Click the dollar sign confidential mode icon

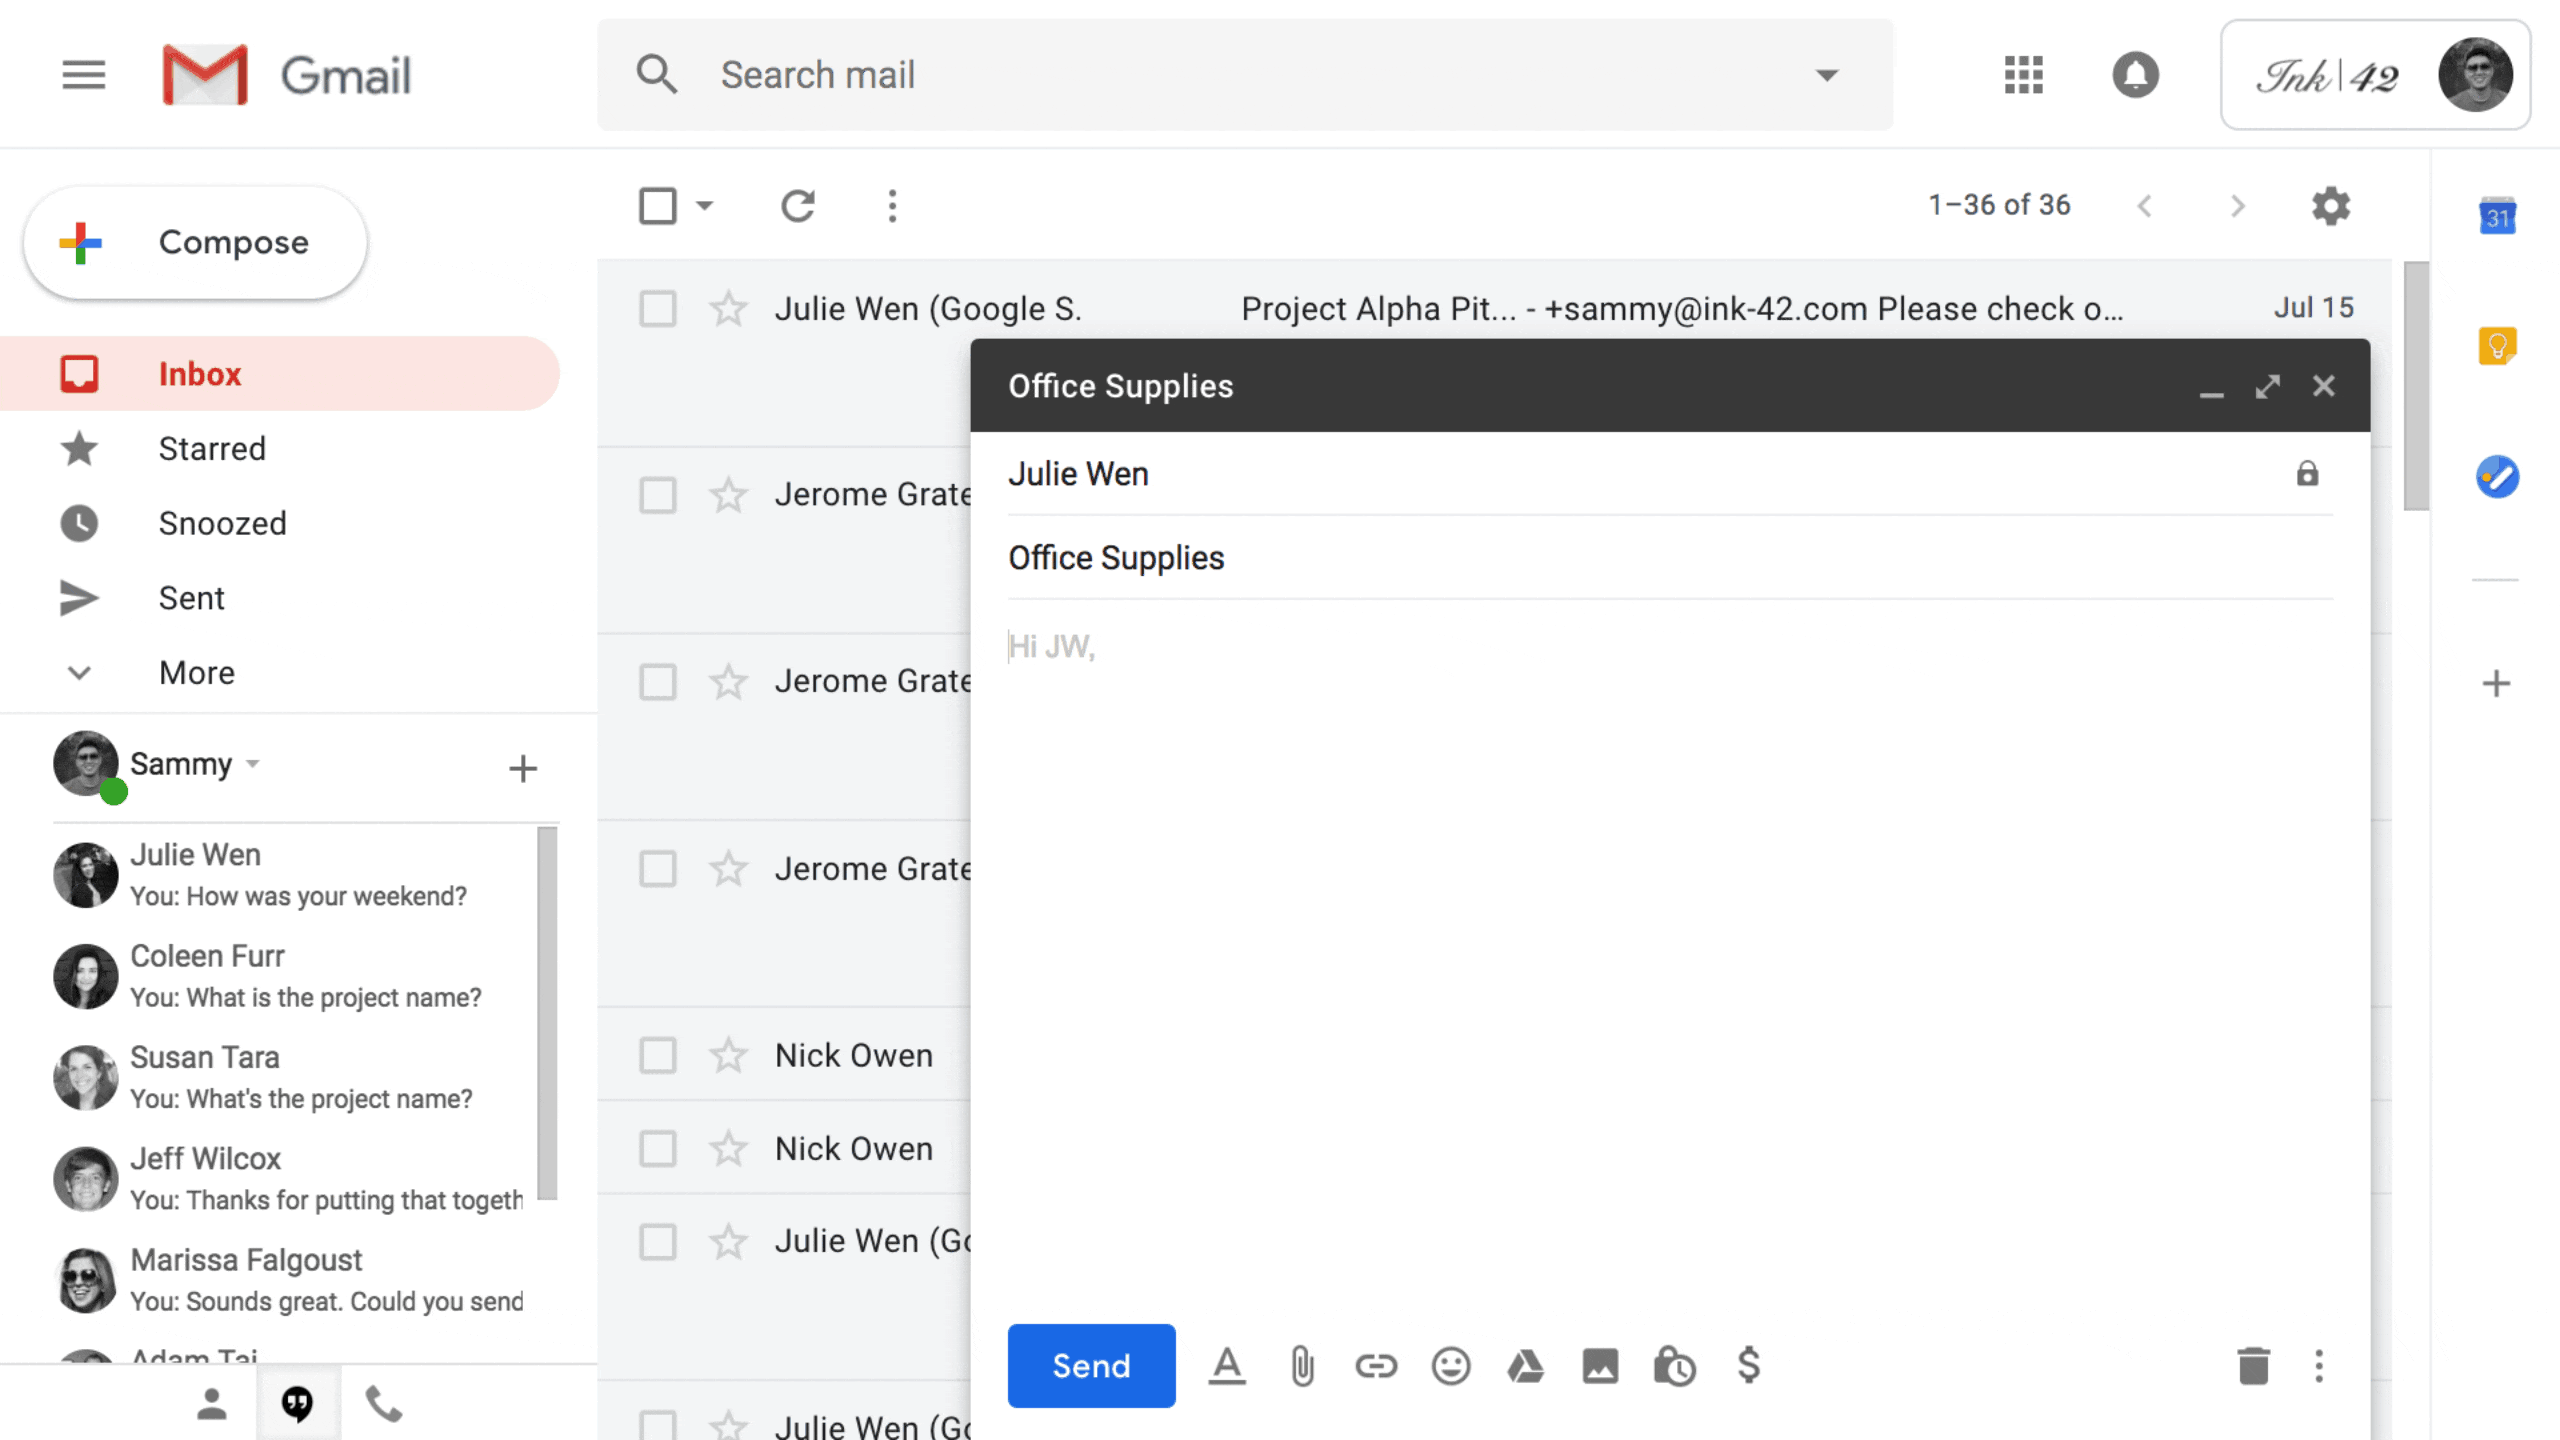pos(1749,1366)
